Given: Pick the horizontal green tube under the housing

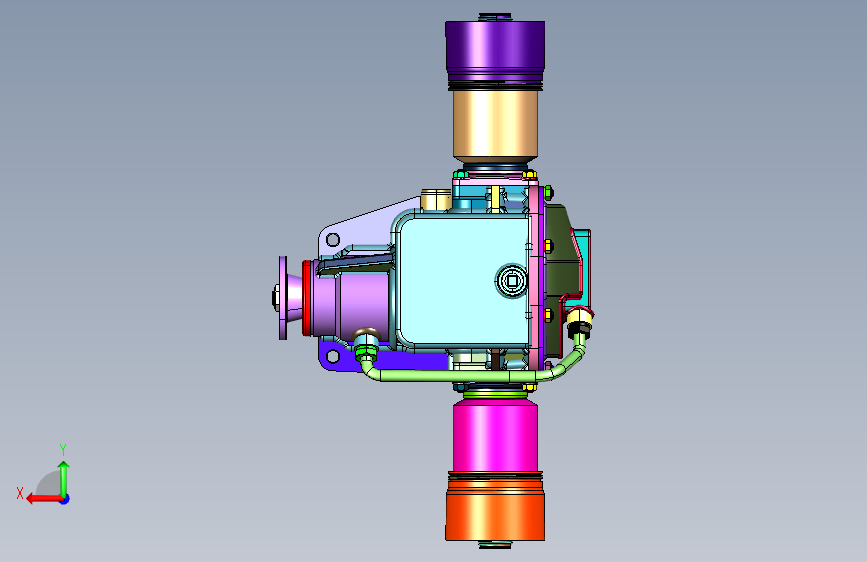Looking at the screenshot, I should (459, 377).
